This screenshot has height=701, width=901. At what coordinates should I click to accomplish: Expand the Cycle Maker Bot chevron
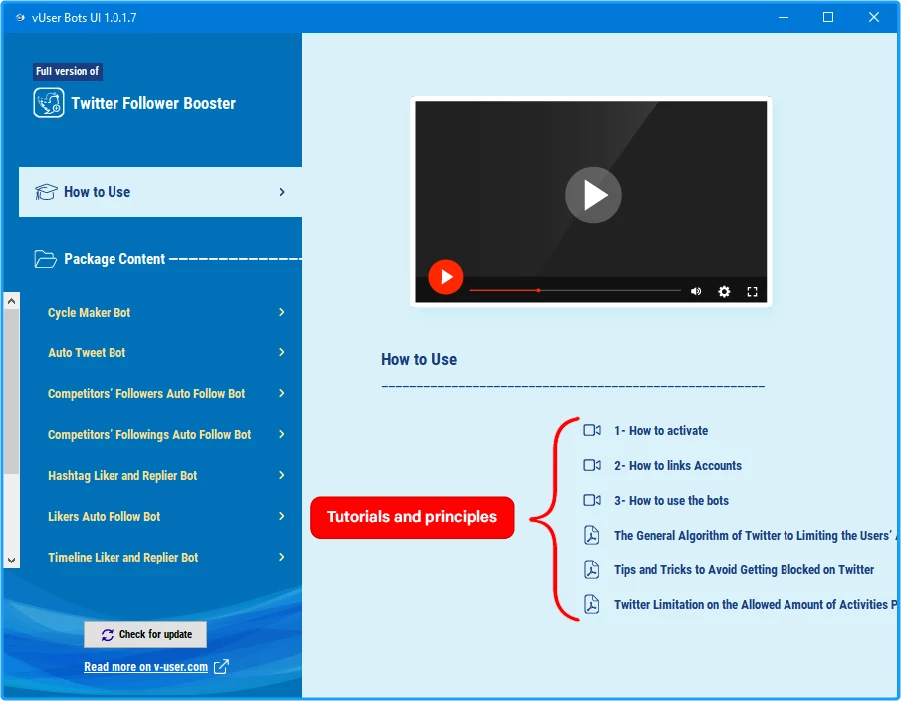(x=282, y=312)
